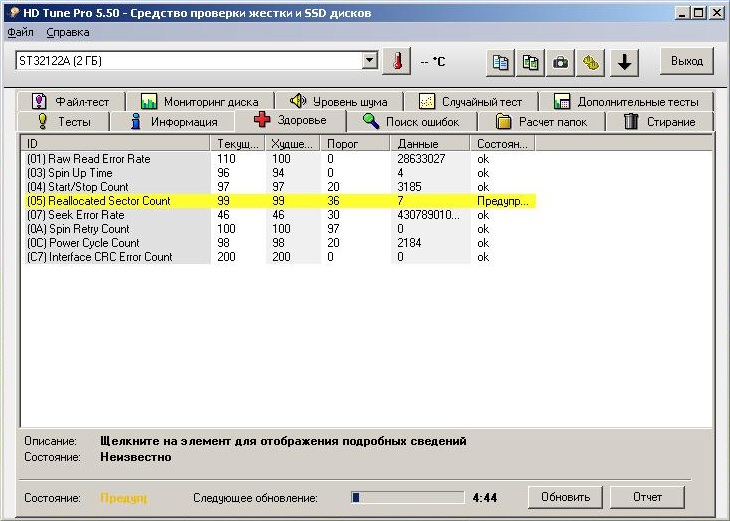This screenshot has height=521, width=730.
Task: Switch to the Информация tab
Action: coord(174,122)
